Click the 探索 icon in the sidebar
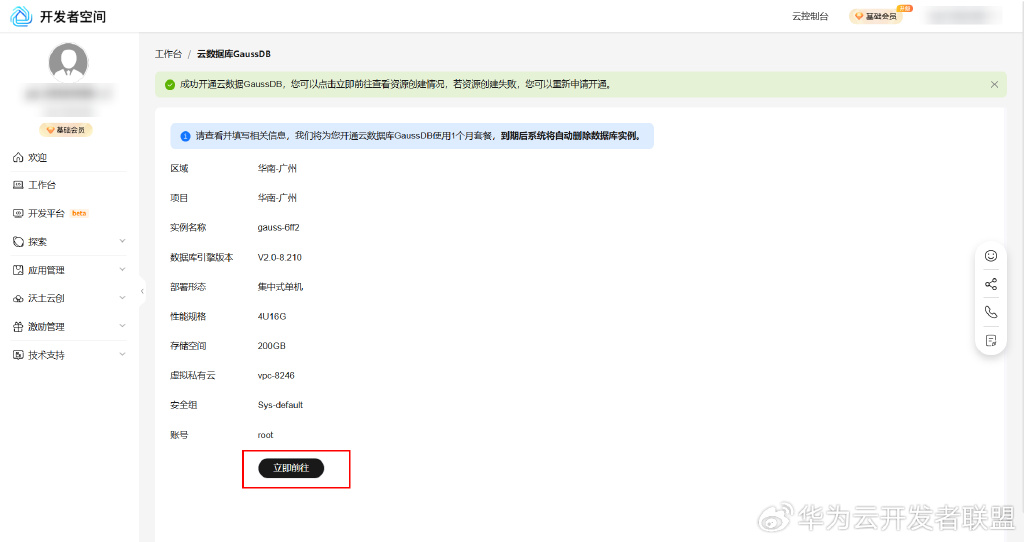 (x=18, y=242)
